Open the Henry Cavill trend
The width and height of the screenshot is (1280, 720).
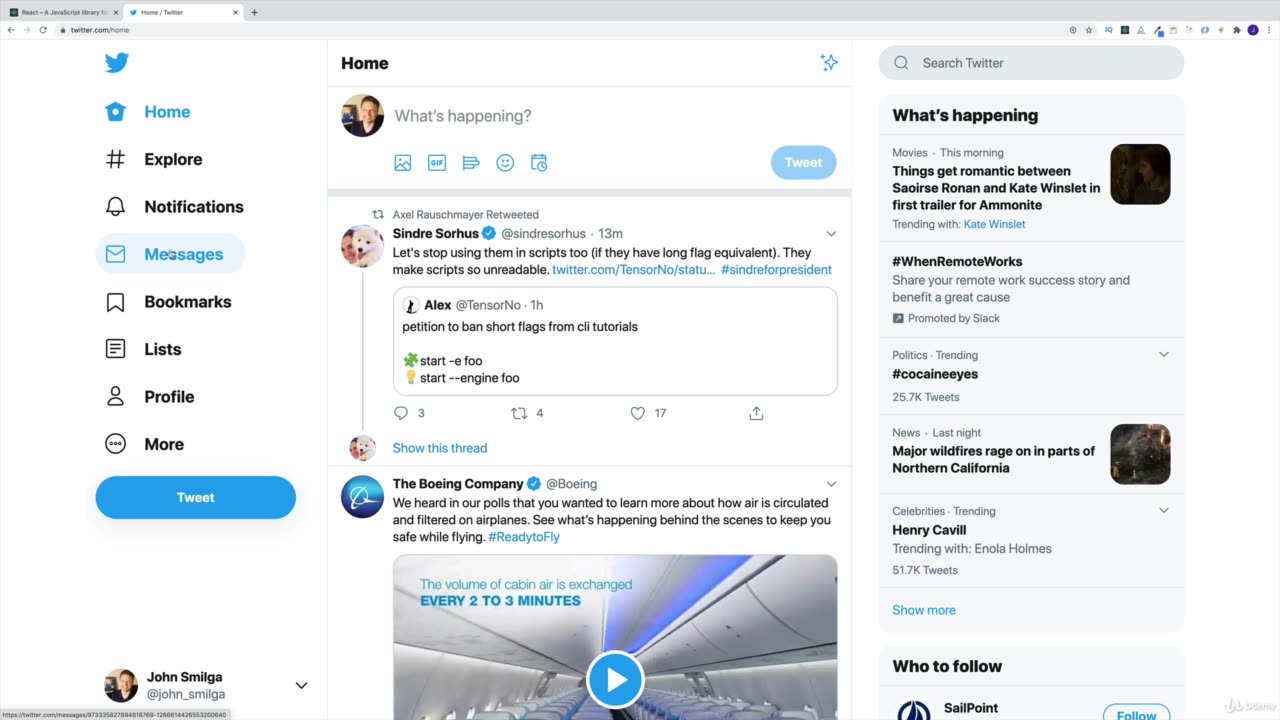[1031, 540]
